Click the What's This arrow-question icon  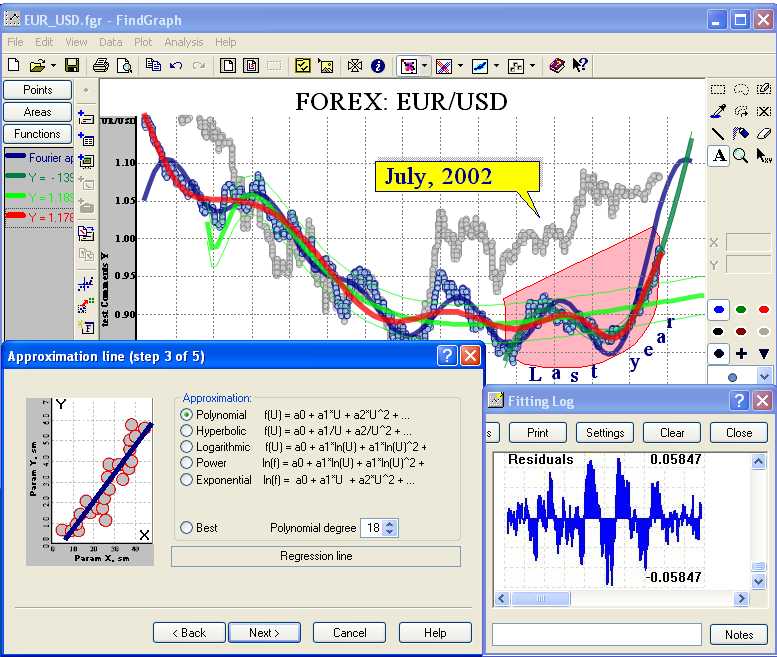(580, 65)
